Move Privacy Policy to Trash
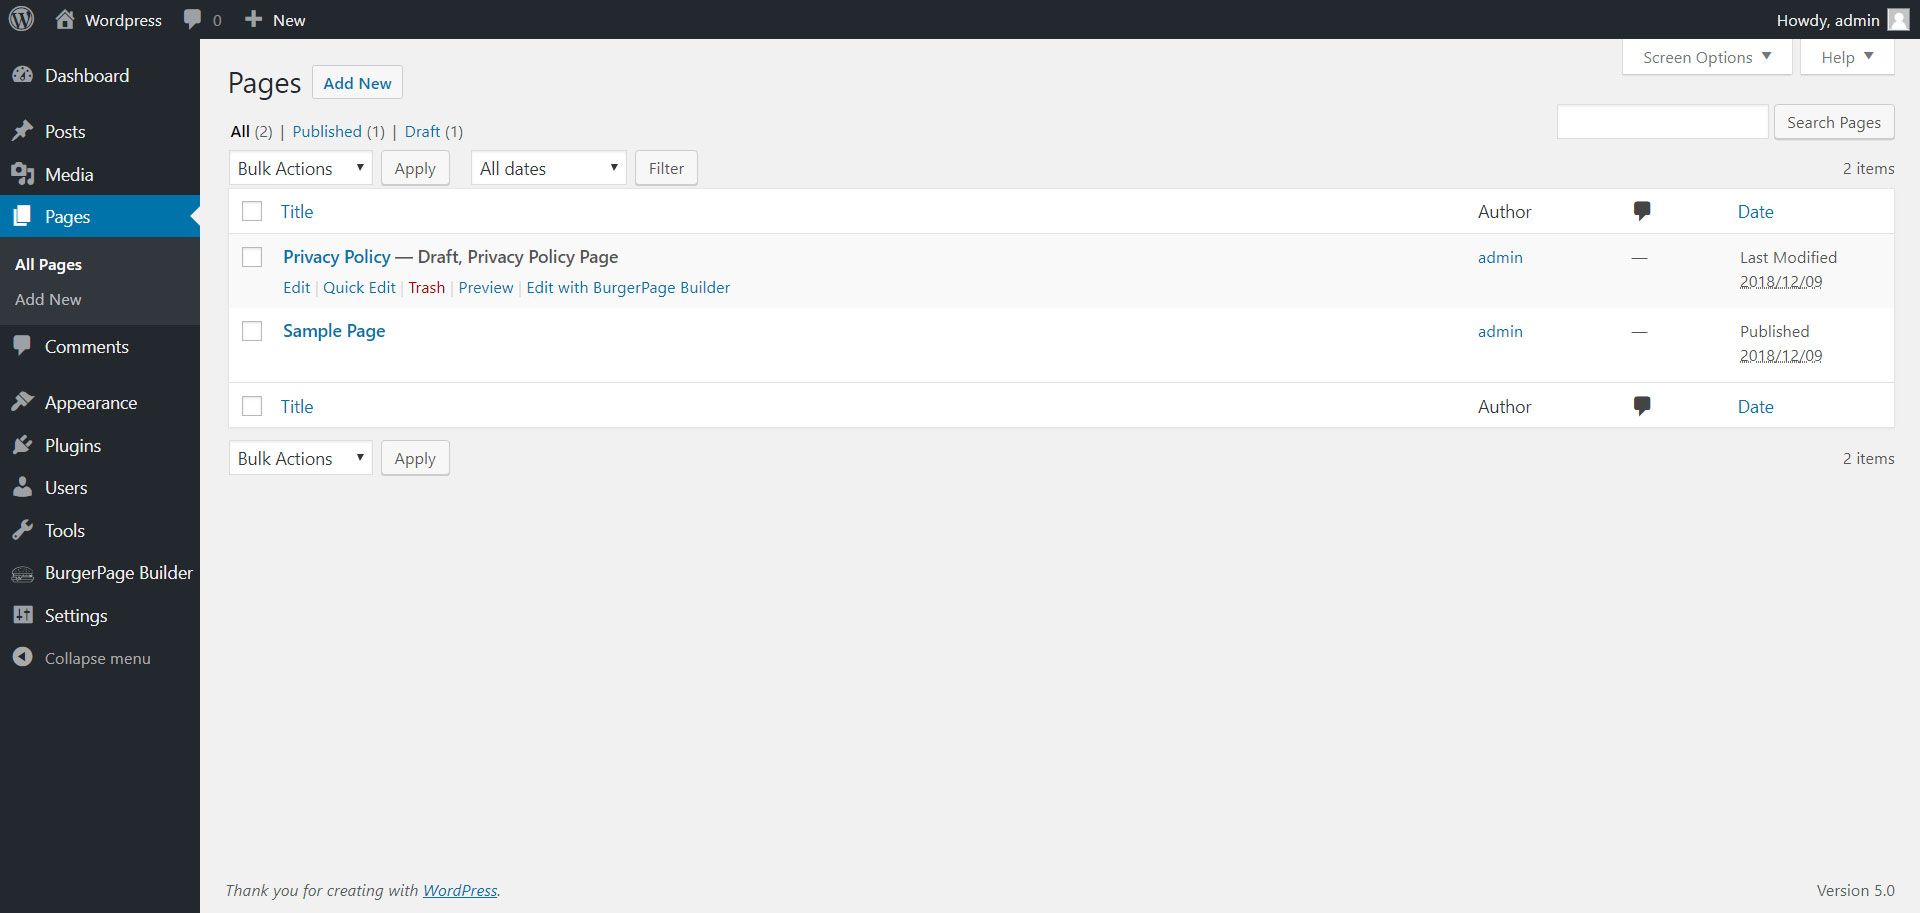The height and width of the screenshot is (913, 1920). [x=426, y=287]
